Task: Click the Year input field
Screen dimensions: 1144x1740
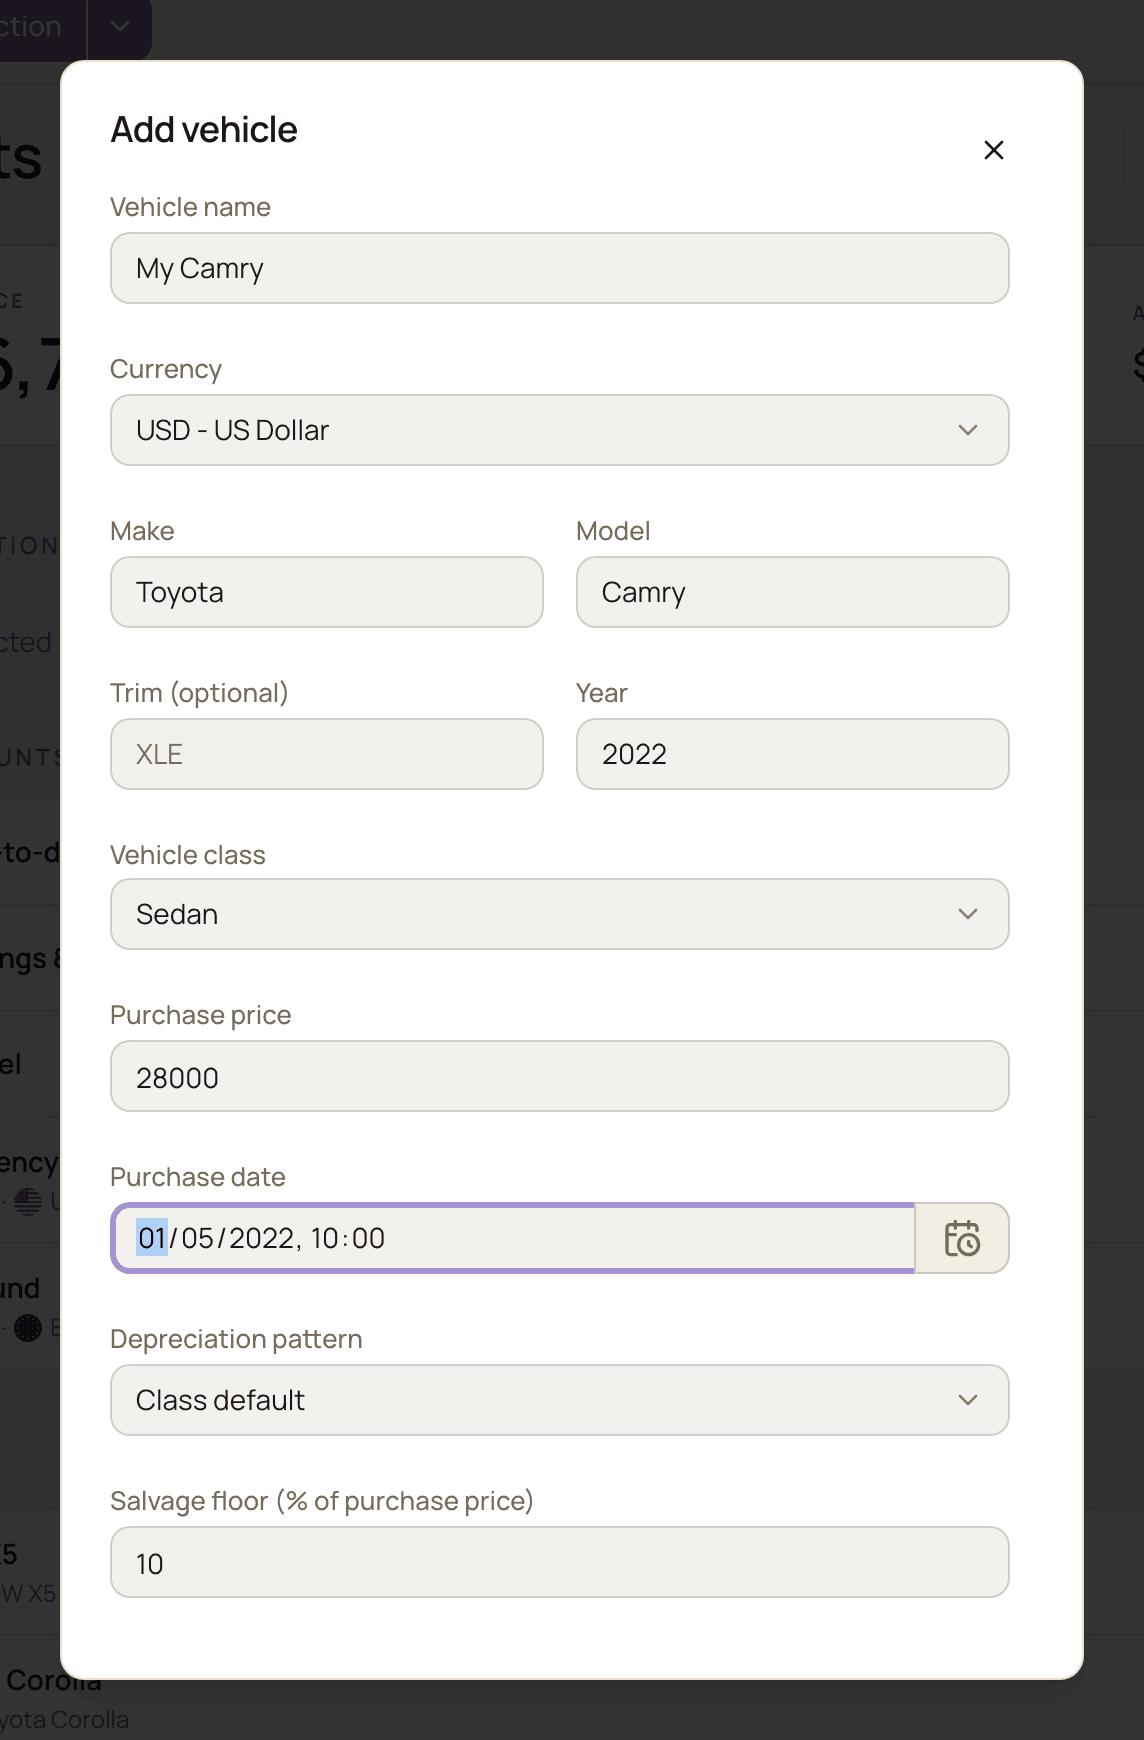Action: tap(793, 754)
